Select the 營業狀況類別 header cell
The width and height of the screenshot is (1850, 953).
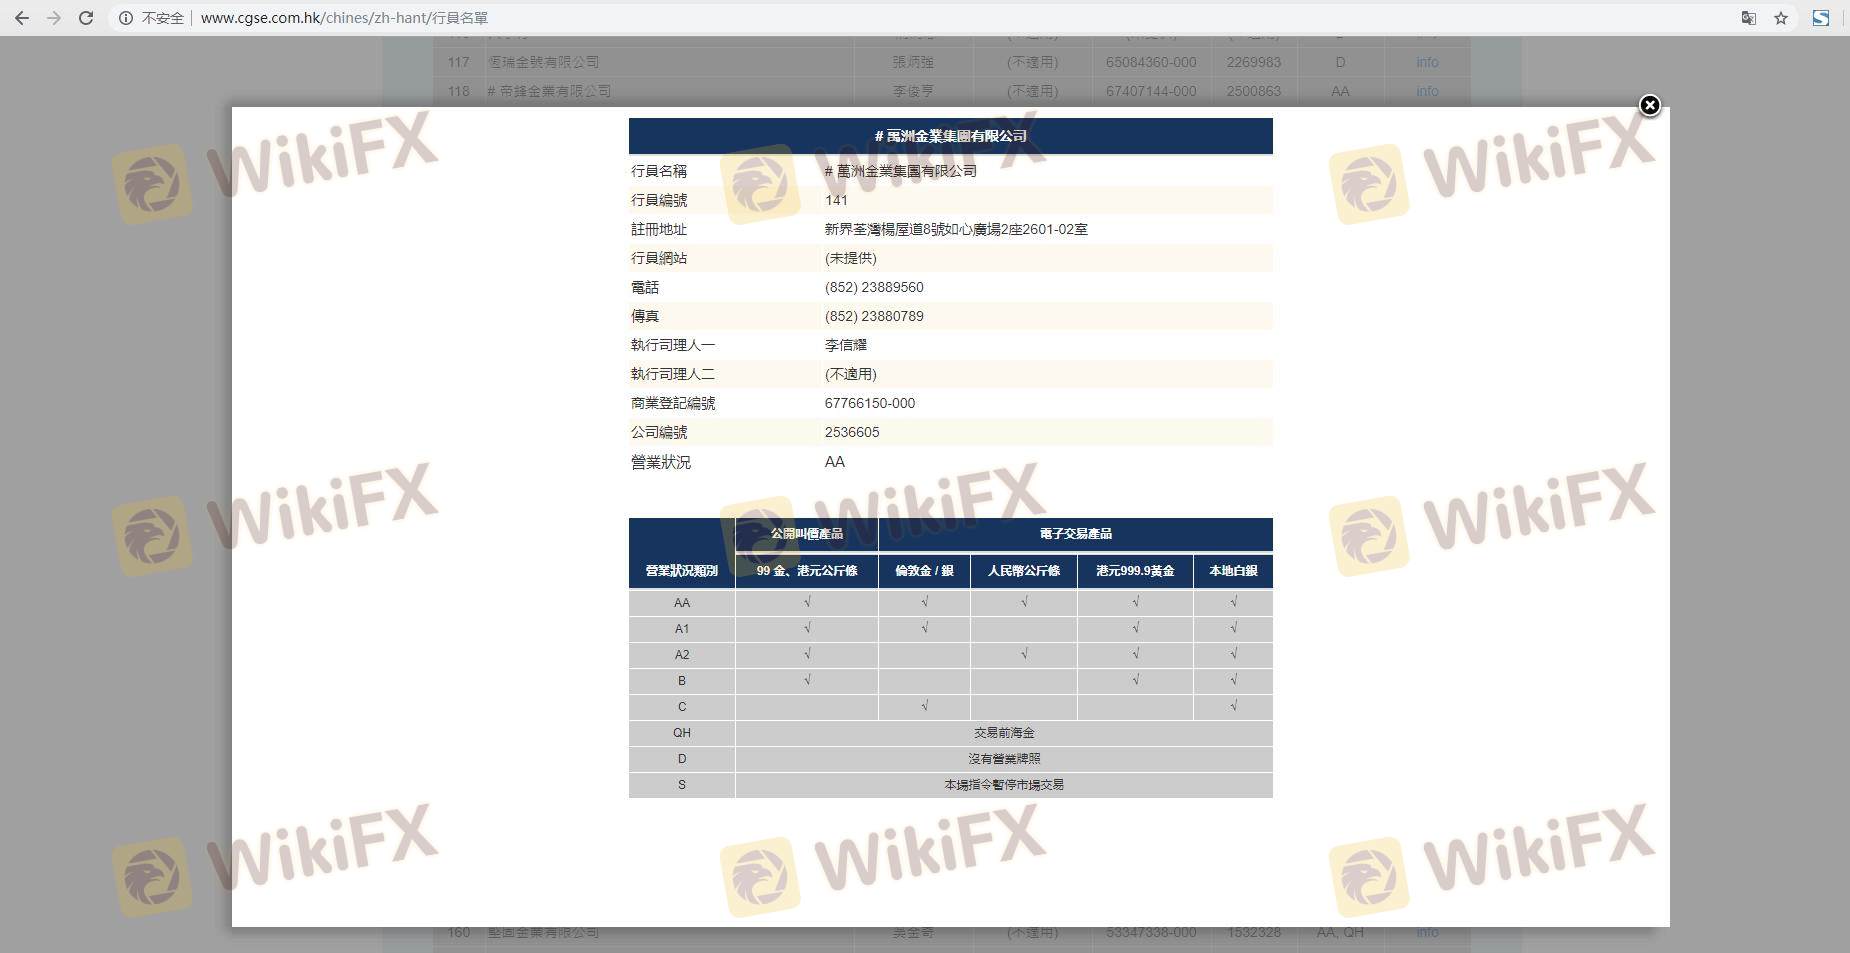[x=681, y=570]
